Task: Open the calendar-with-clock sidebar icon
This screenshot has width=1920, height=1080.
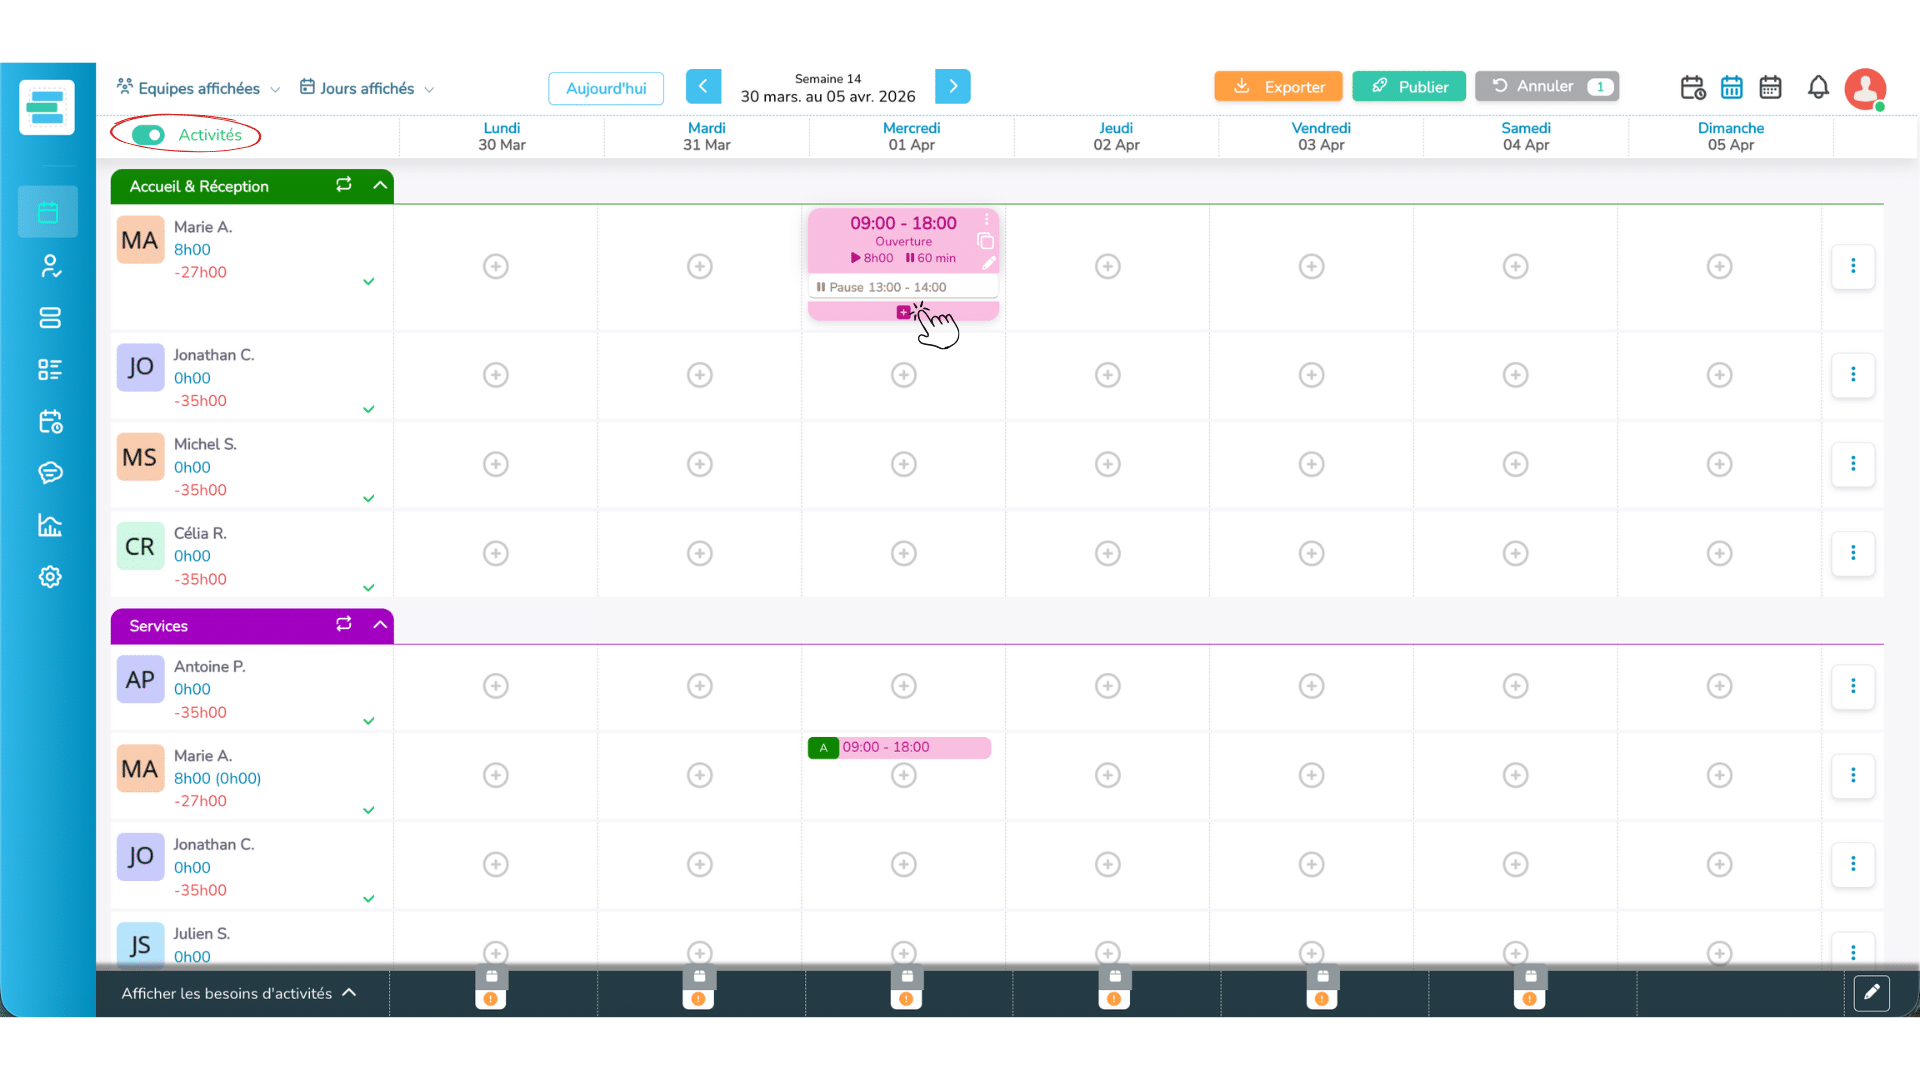Action: pyautogui.click(x=50, y=421)
